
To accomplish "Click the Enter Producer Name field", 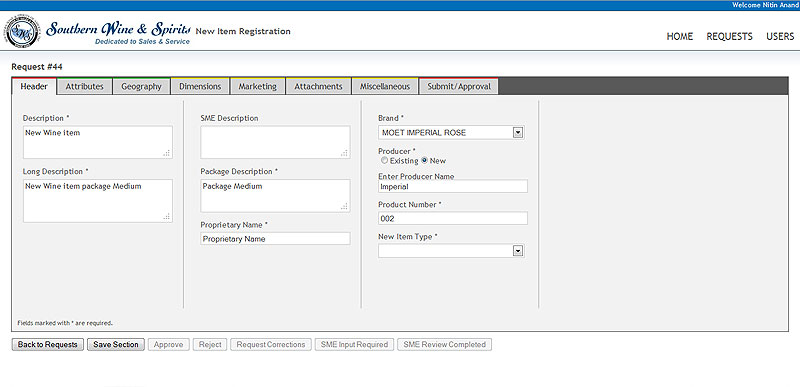I will coord(453,187).
